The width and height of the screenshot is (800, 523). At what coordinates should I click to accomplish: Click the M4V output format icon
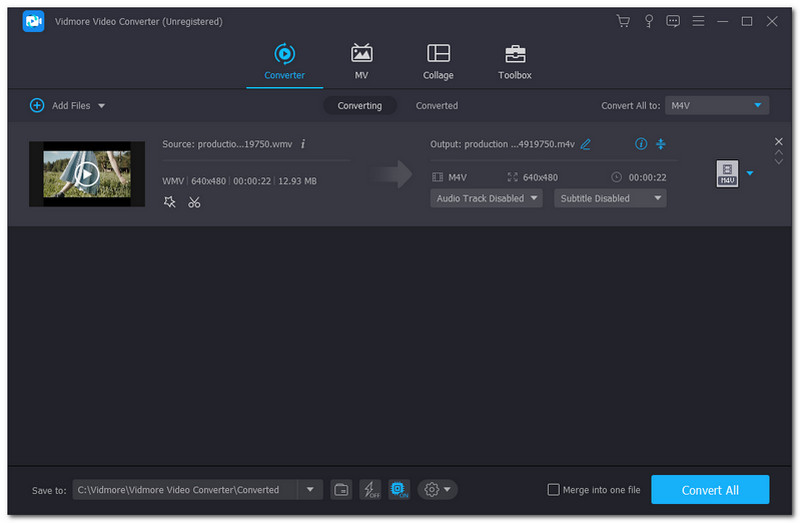pos(727,174)
